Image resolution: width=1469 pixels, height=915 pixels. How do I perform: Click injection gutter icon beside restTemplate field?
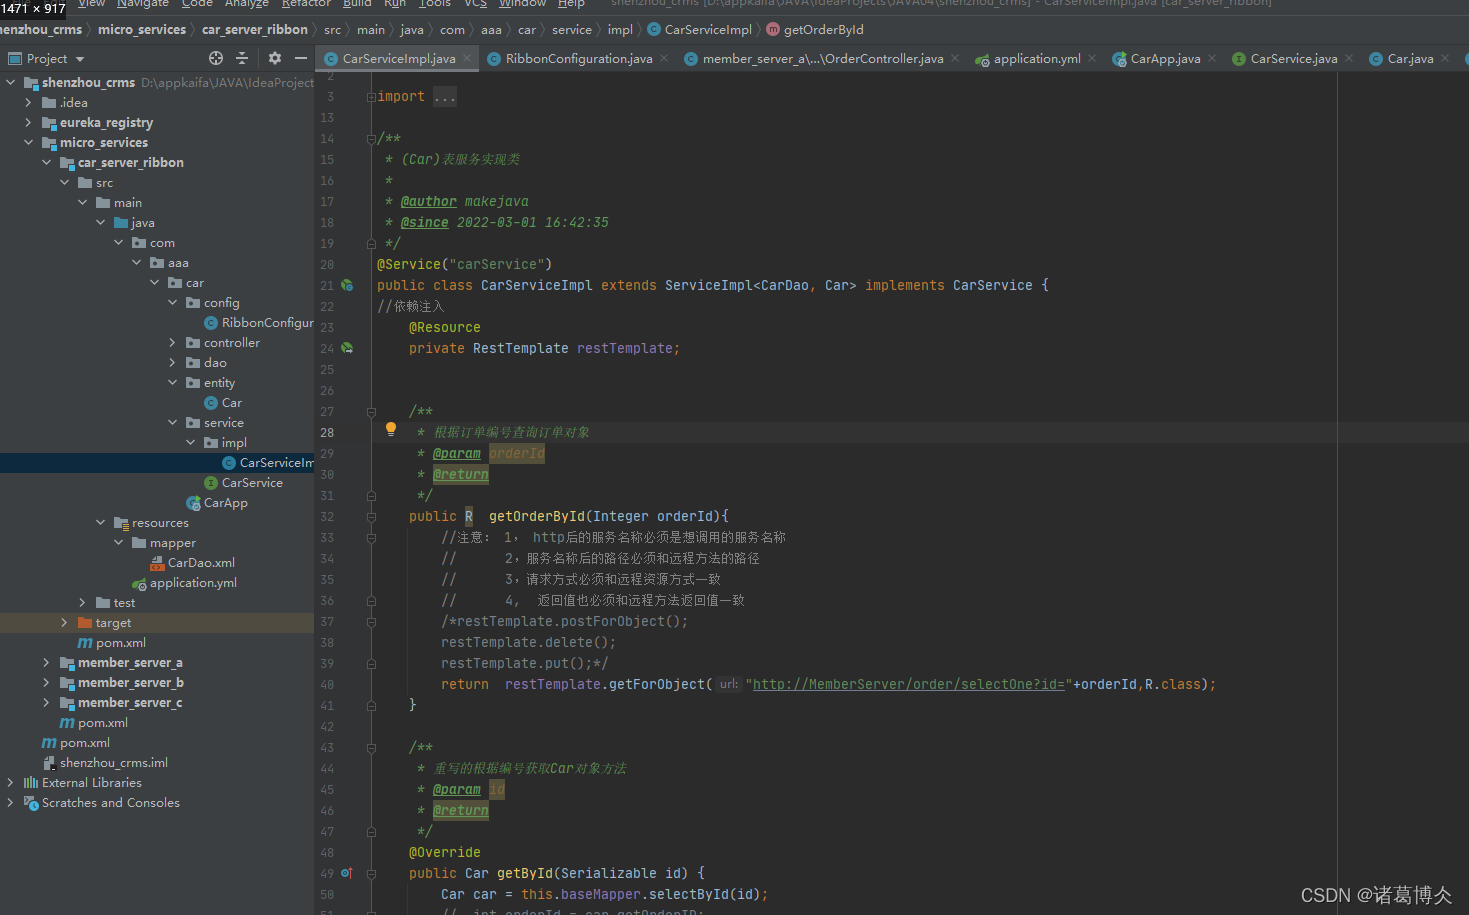(347, 349)
